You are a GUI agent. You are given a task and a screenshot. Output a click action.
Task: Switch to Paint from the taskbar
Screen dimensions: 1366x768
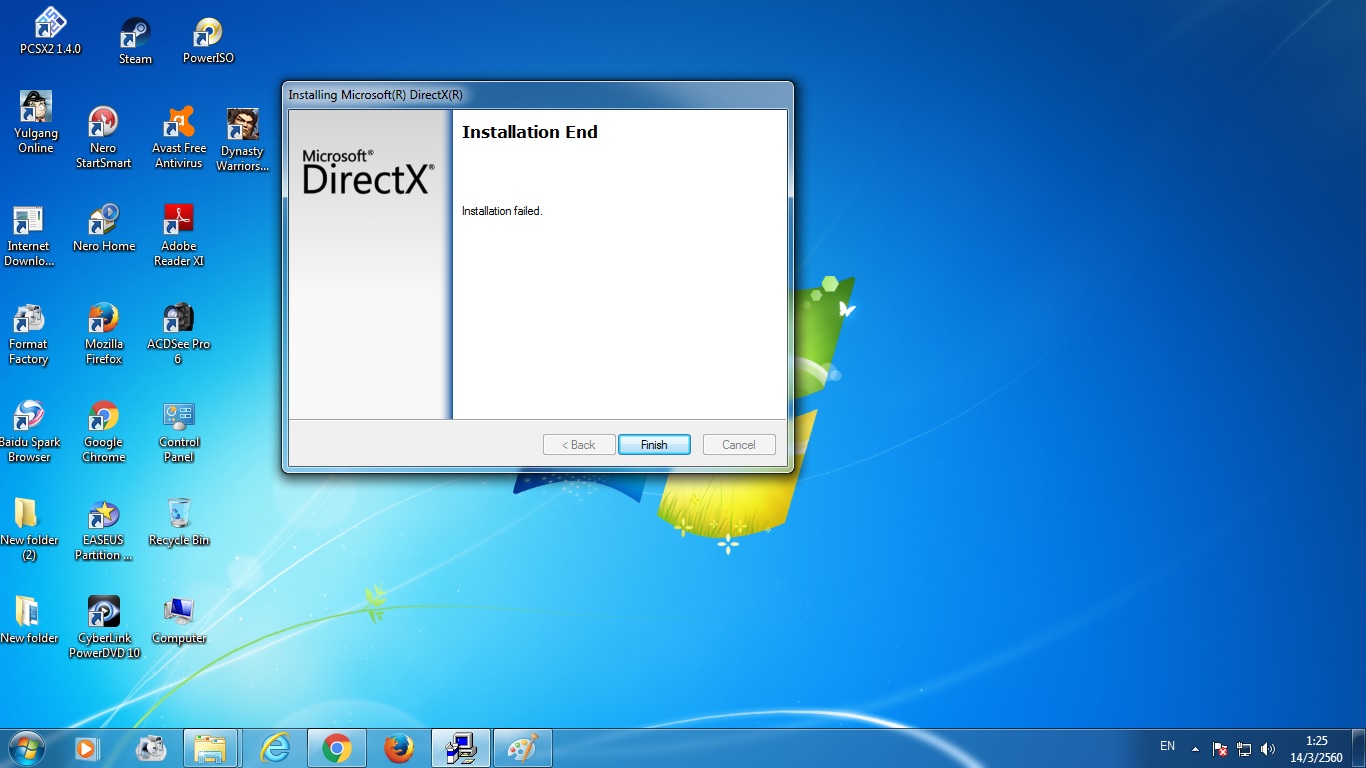pos(522,748)
